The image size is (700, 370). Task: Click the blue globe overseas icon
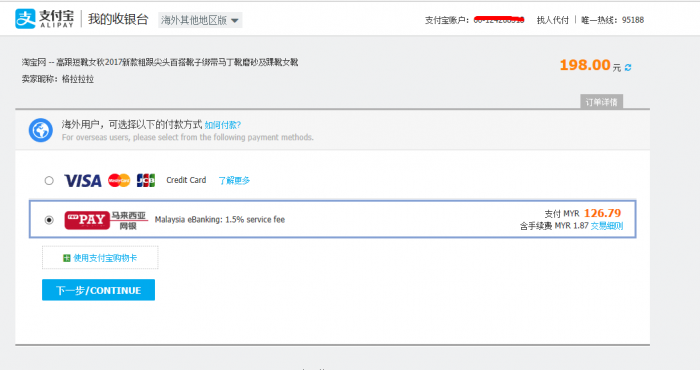pos(41,130)
